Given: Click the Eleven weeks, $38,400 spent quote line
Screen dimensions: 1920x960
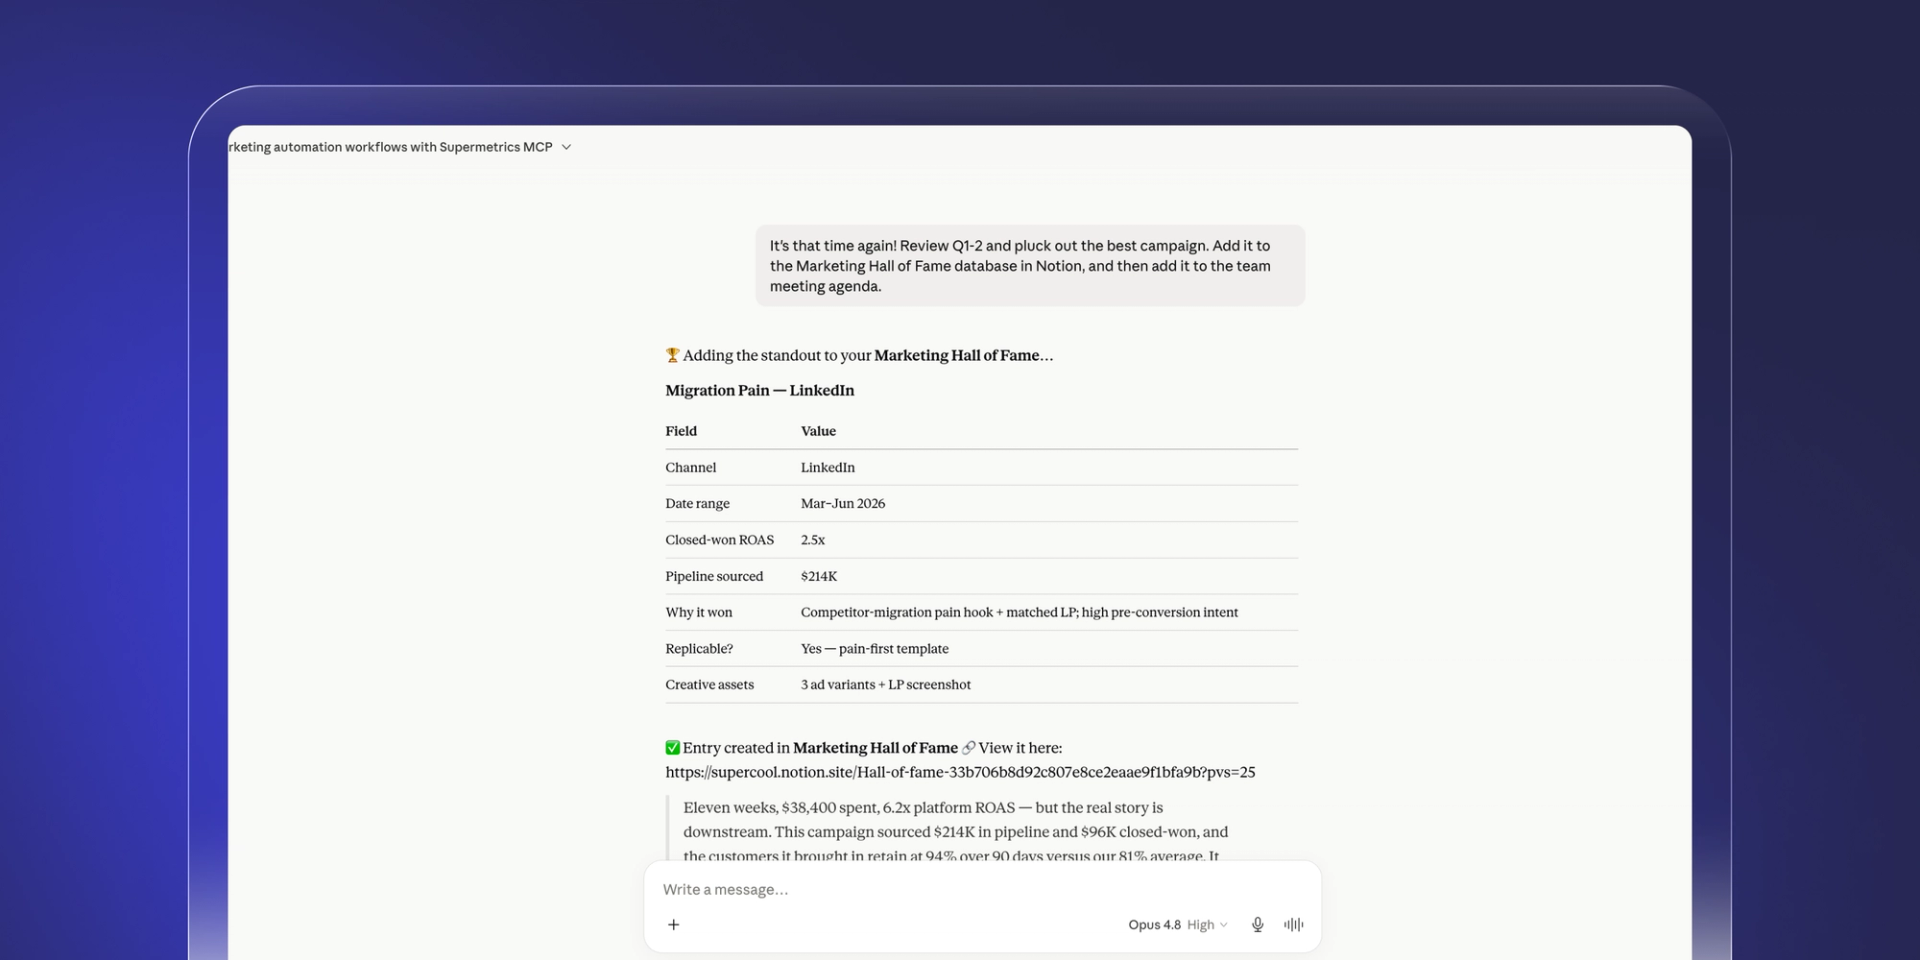Looking at the screenshot, I should [x=923, y=808].
